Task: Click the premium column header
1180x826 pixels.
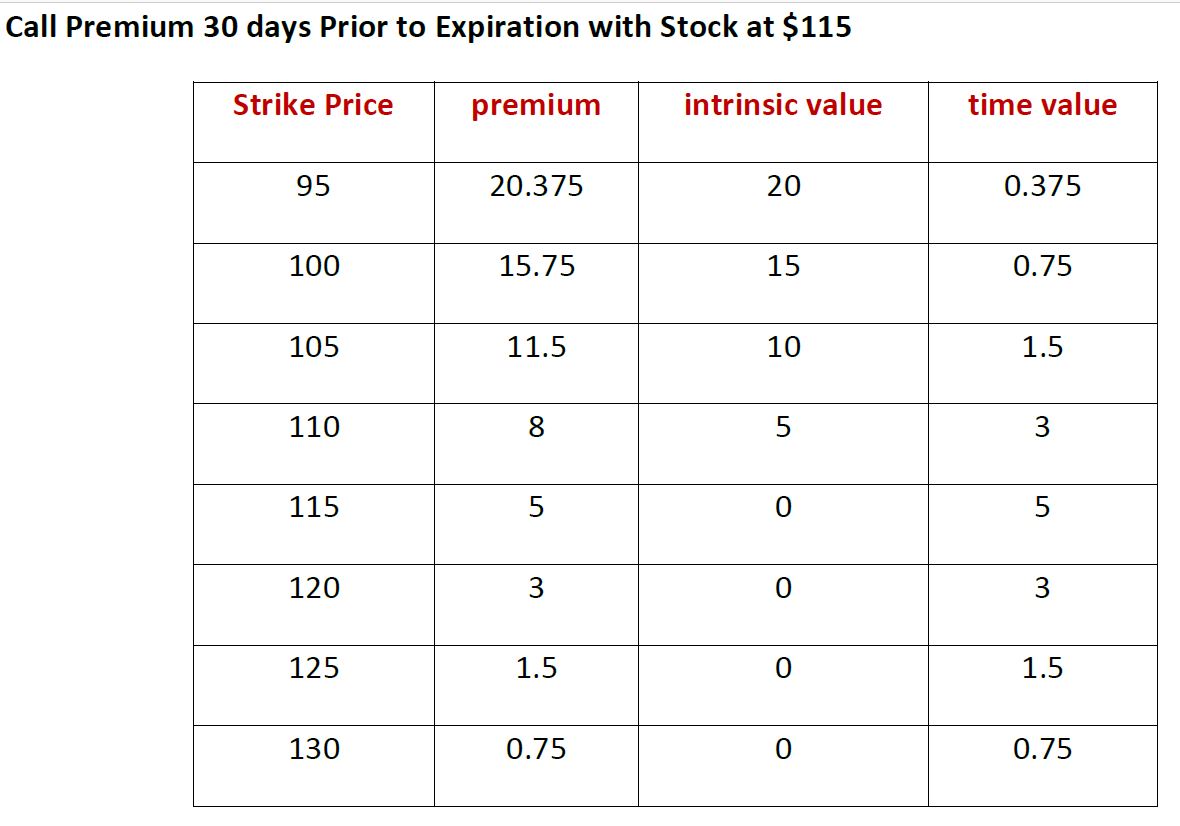Action: pos(536,105)
